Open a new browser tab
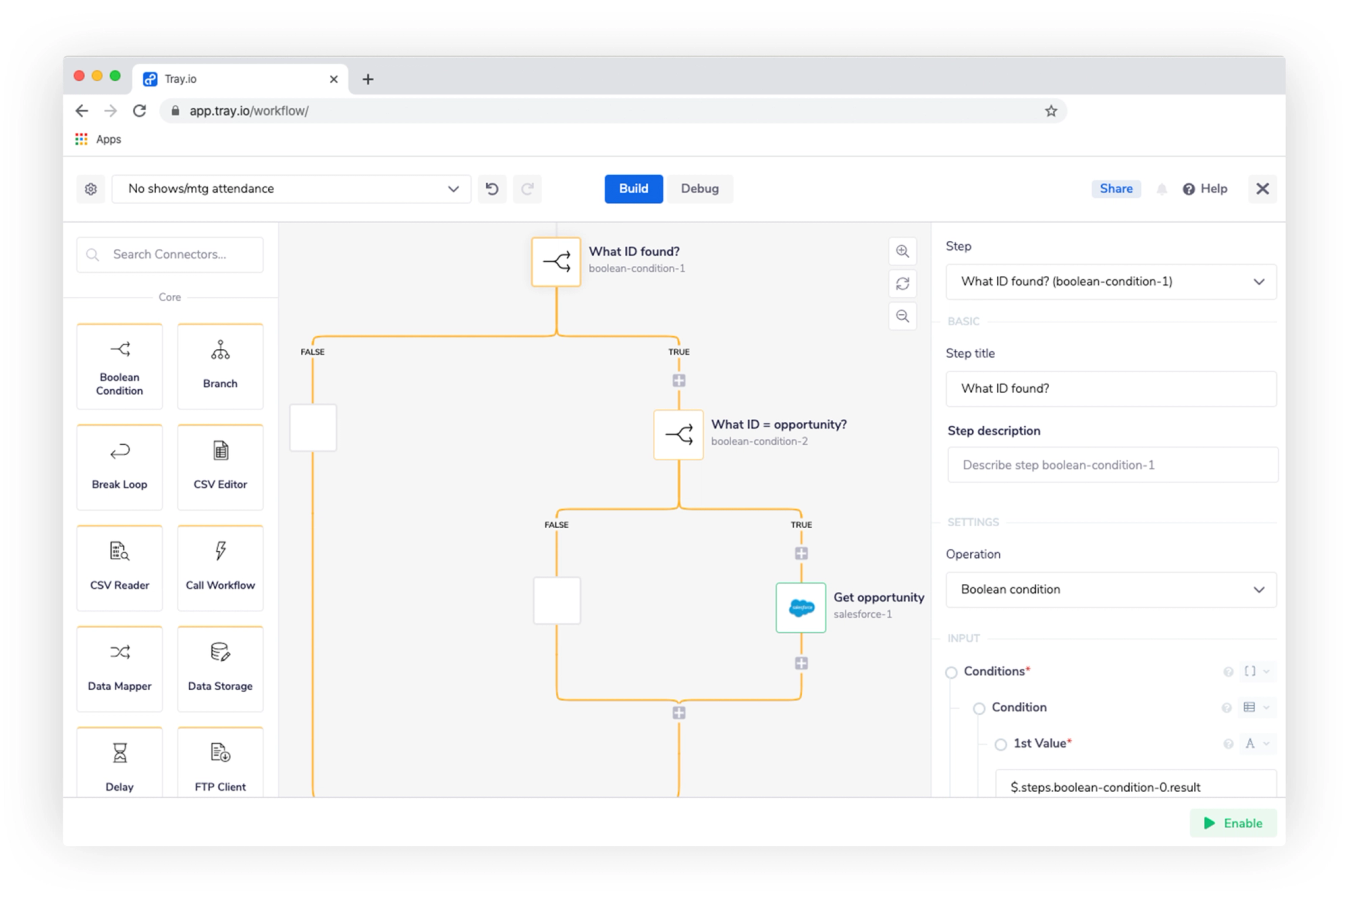The height and width of the screenshot is (900, 1350). [x=368, y=79]
